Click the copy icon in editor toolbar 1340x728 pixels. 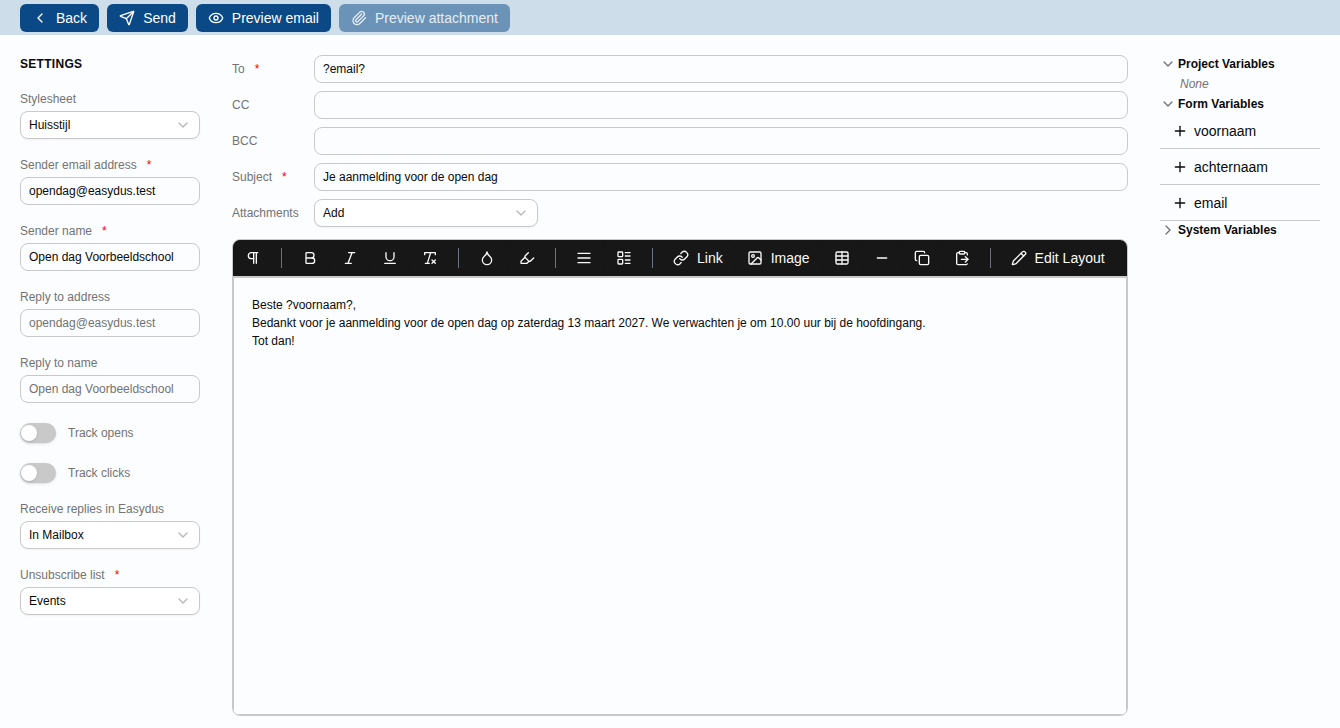point(922,258)
